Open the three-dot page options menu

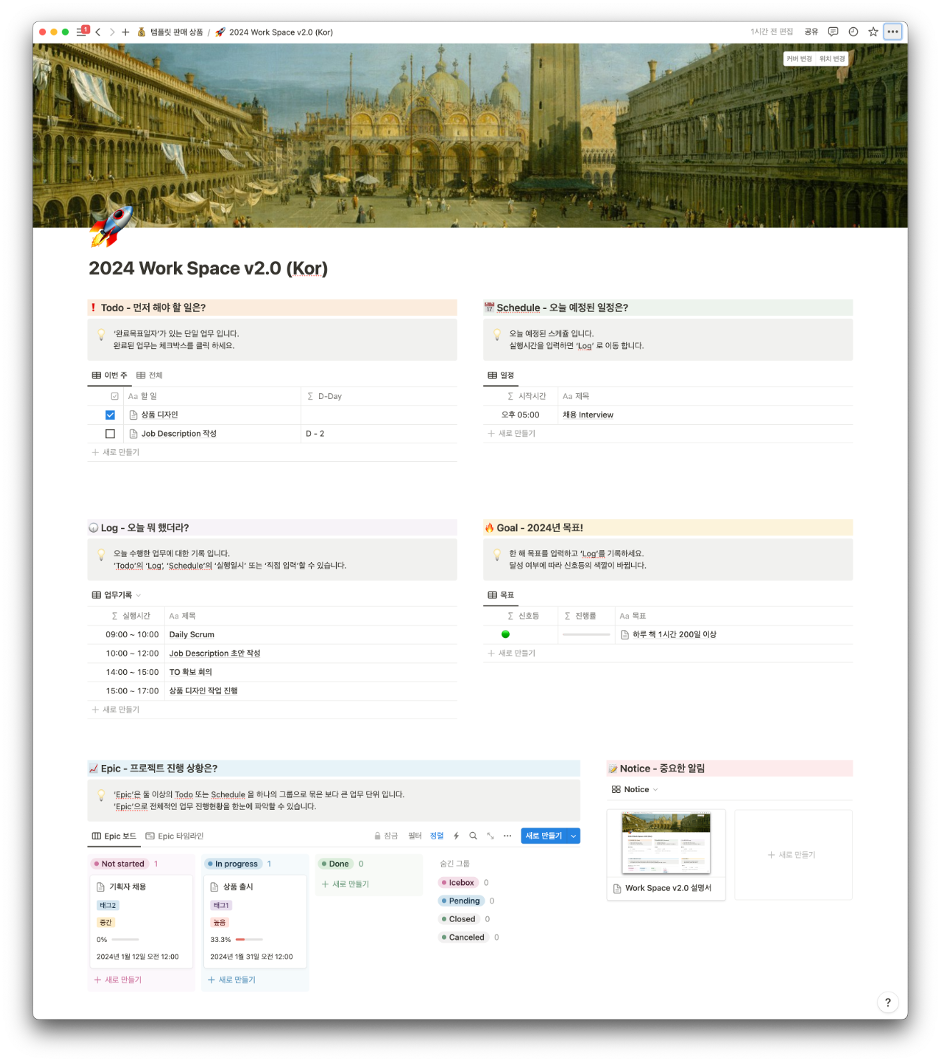[x=893, y=32]
